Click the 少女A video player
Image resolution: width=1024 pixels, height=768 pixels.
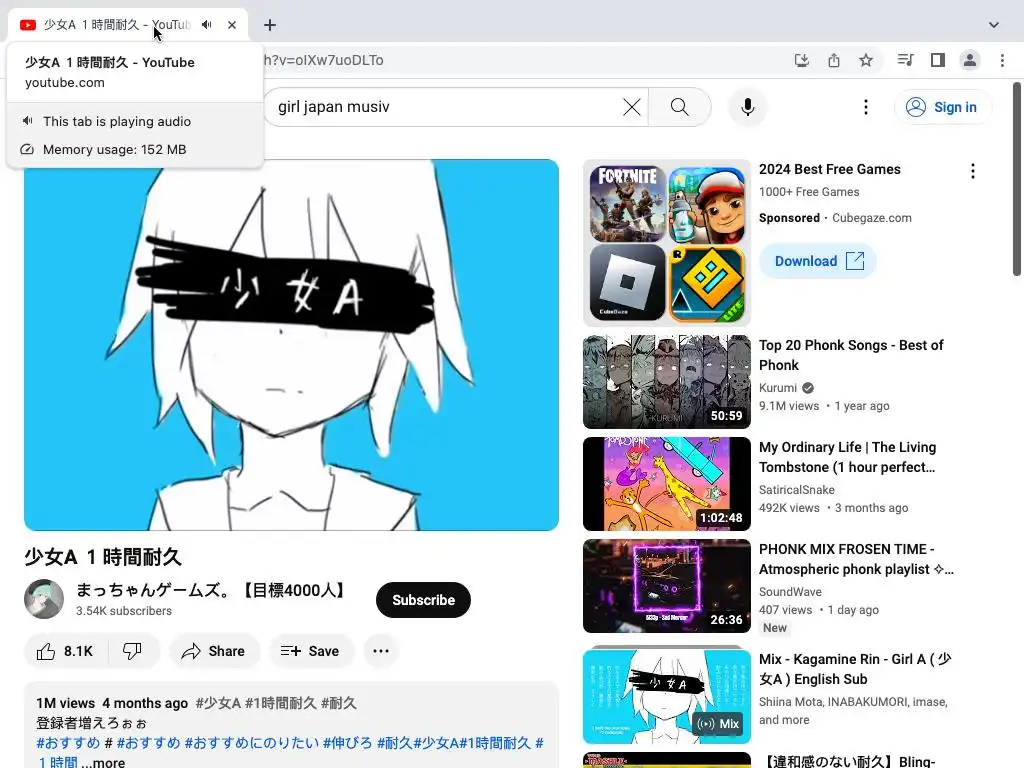[x=291, y=345]
